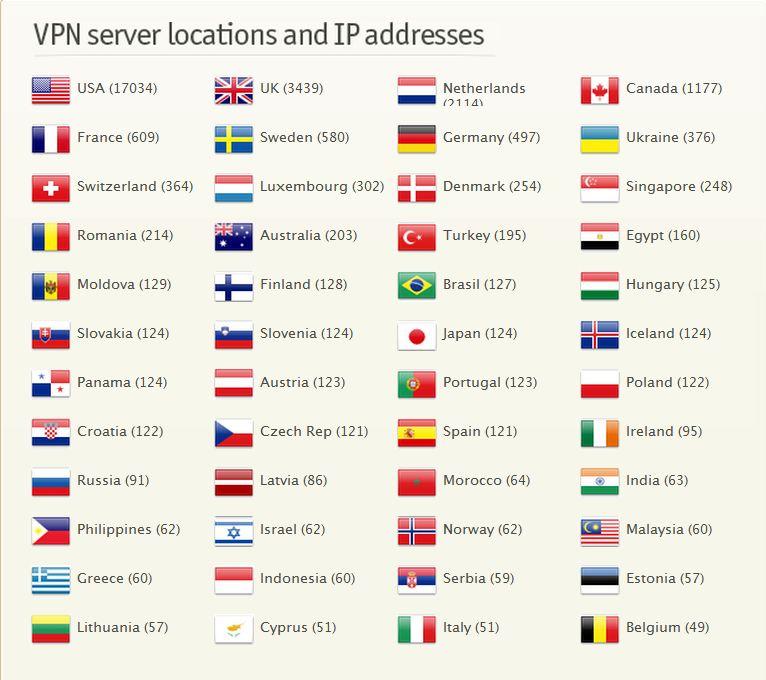
Task: Select the 'Estonia (57)' label
Action: (x=665, y=578)
